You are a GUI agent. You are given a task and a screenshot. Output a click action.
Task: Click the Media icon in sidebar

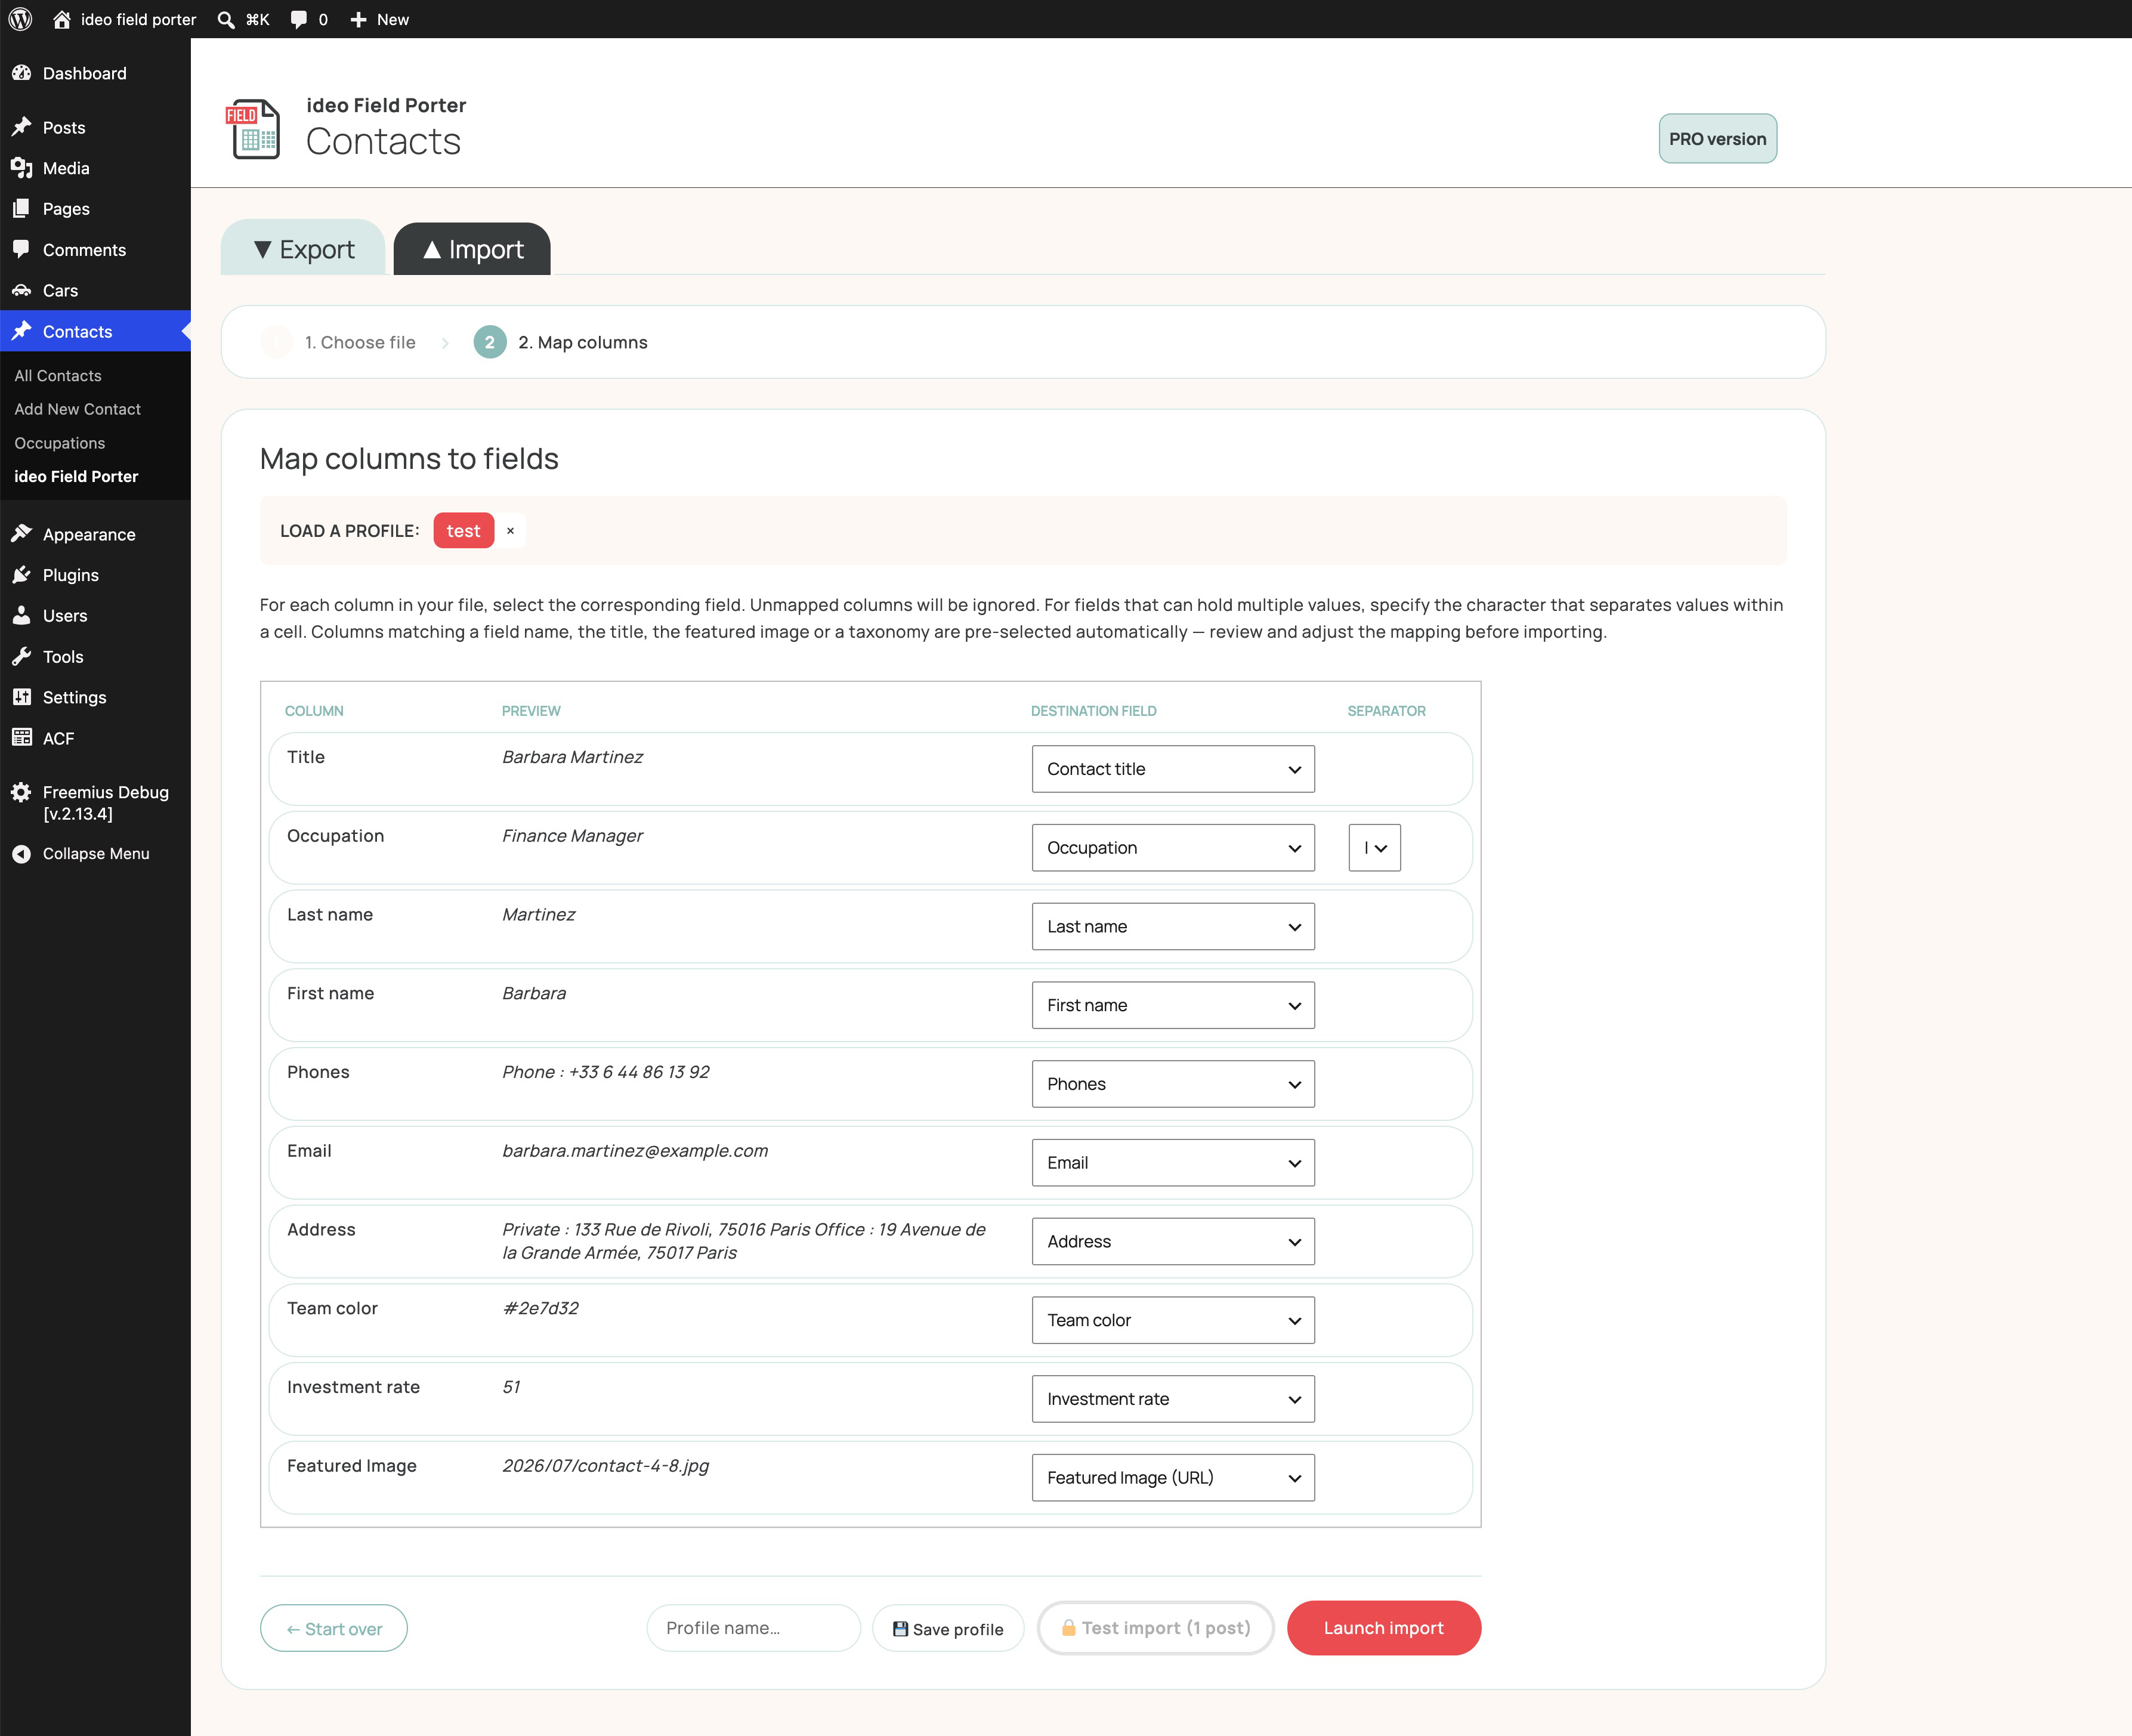pyautogui.click(x=22, y=168)
